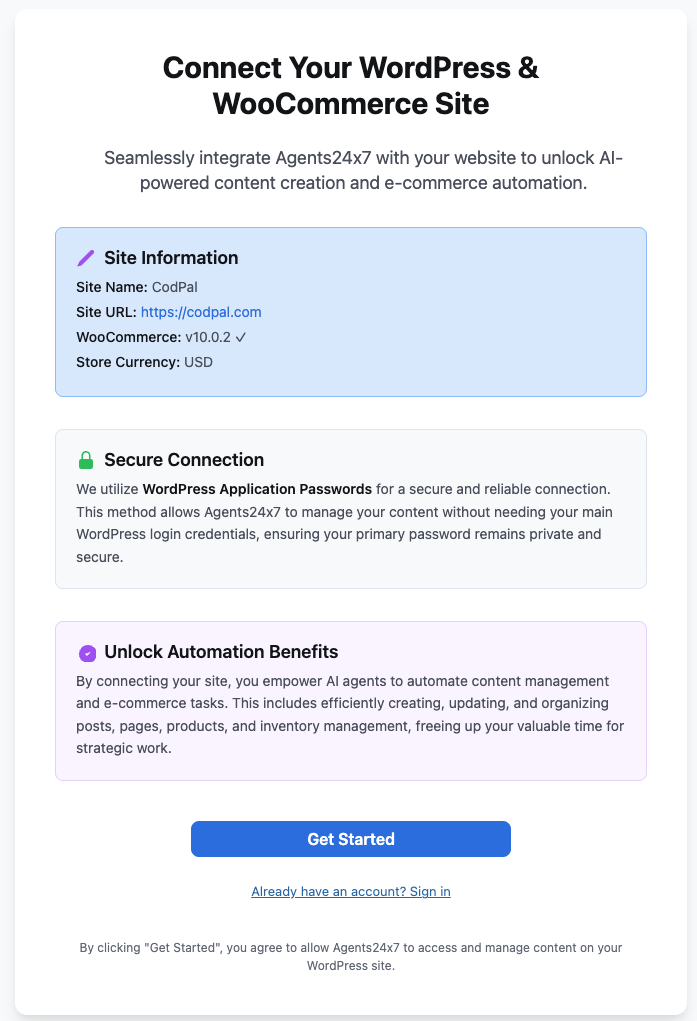The height and width of the screenshot is (1021, 697).
Task: Click the Site Name value CodPal
Action: click(175, 287)
